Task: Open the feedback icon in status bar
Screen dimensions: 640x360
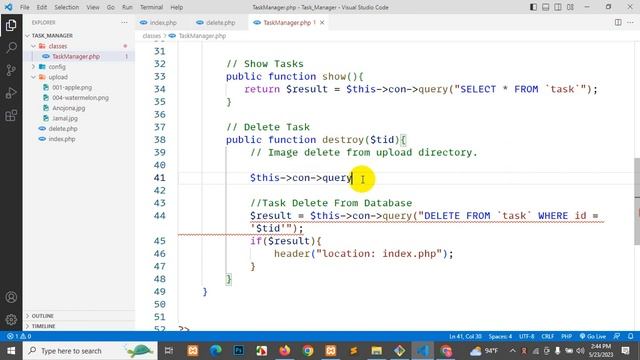Action: pyautogui.click(x=617, y=336)
